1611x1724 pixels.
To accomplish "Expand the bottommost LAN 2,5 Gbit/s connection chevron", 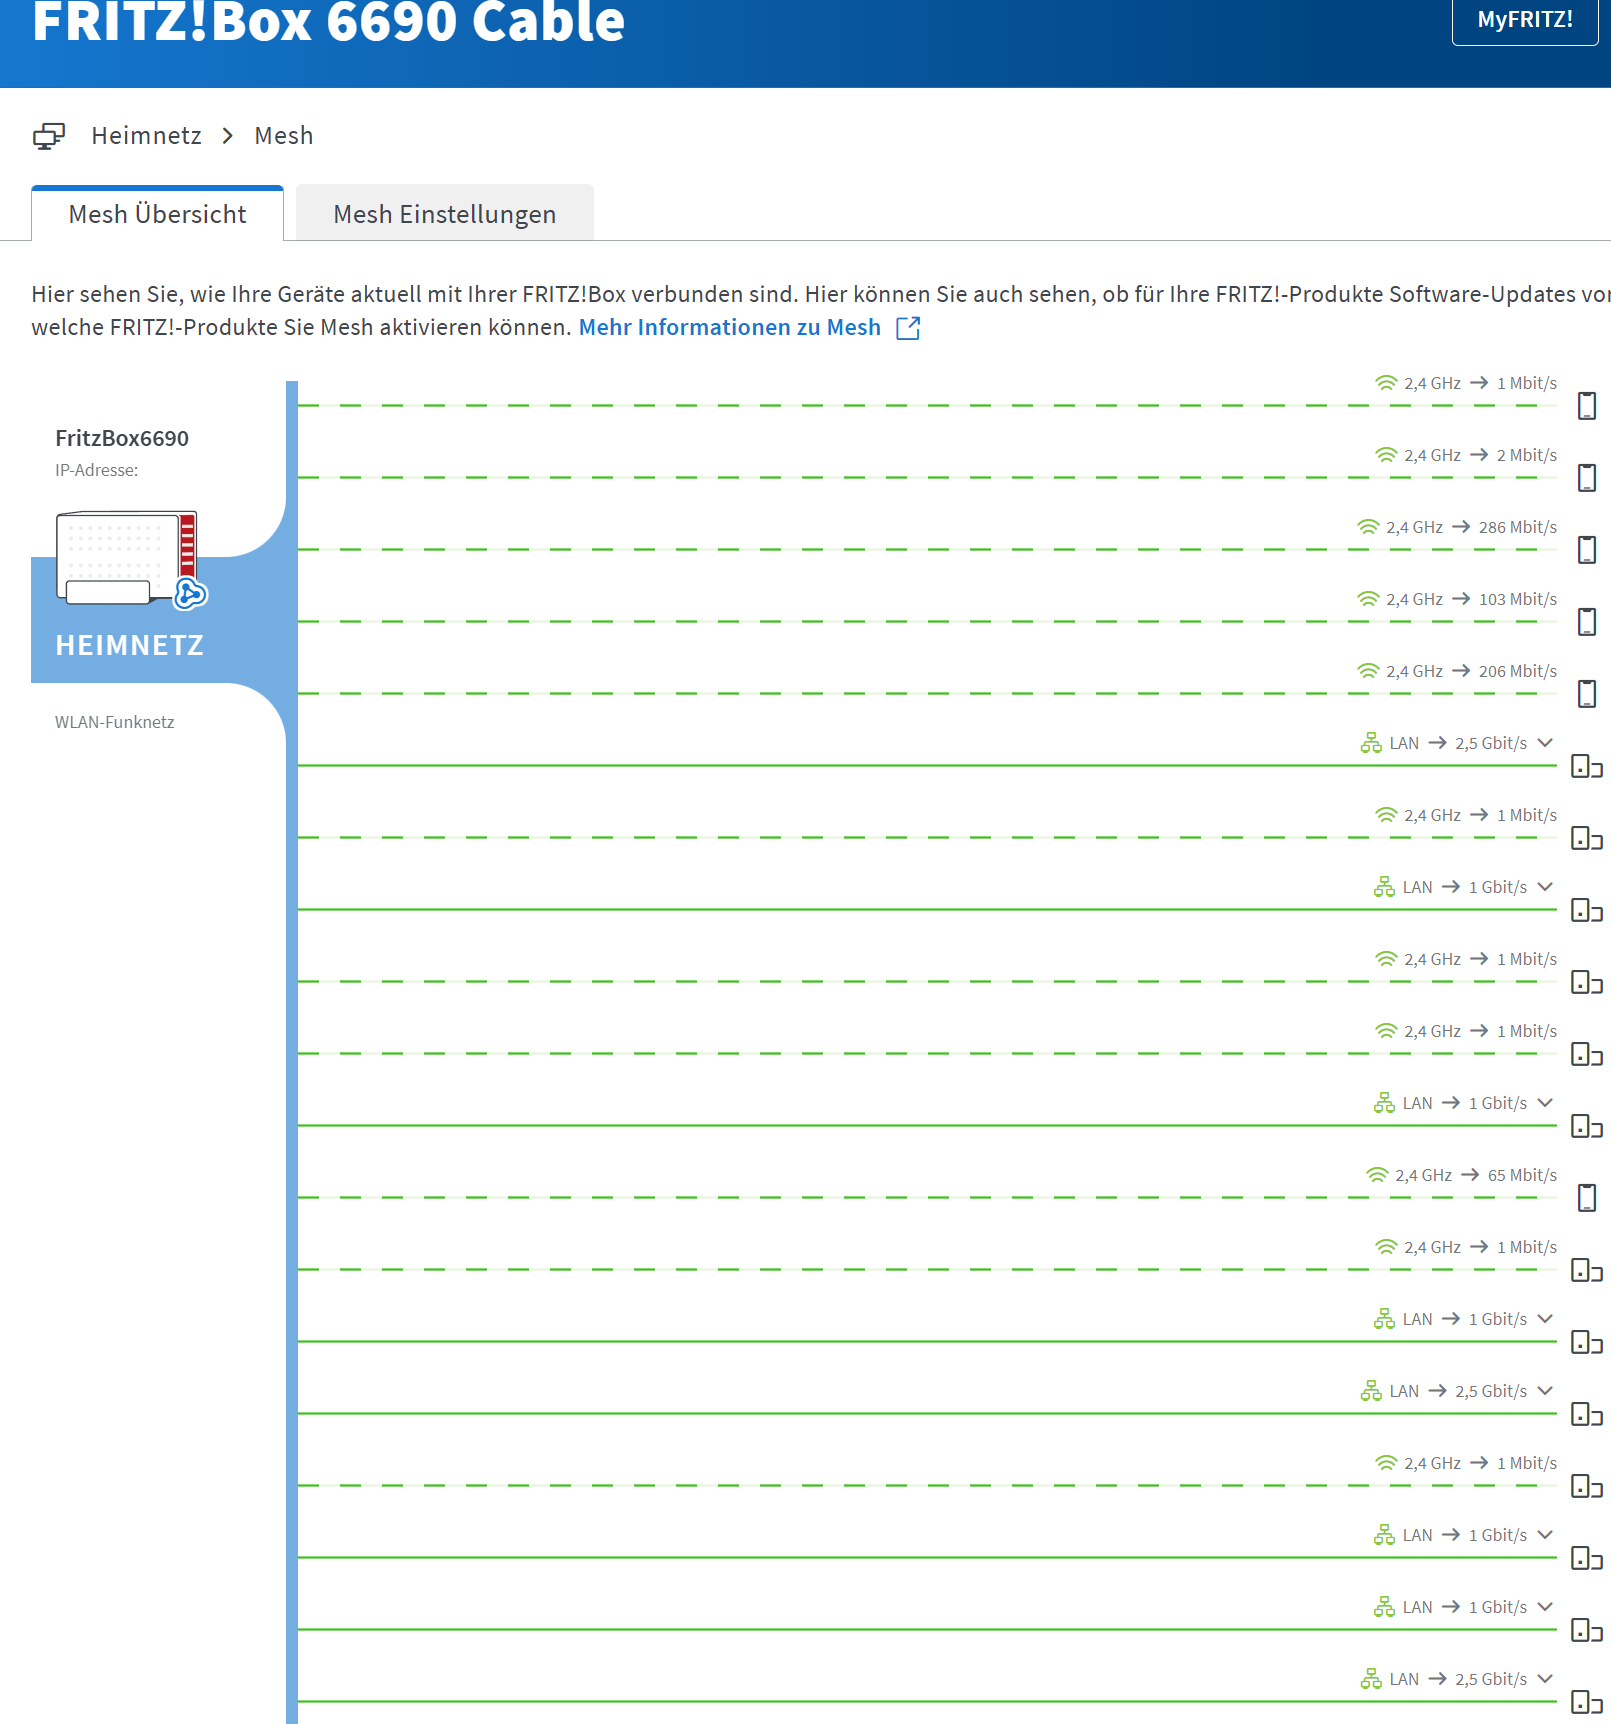I will [1545, 1679].
